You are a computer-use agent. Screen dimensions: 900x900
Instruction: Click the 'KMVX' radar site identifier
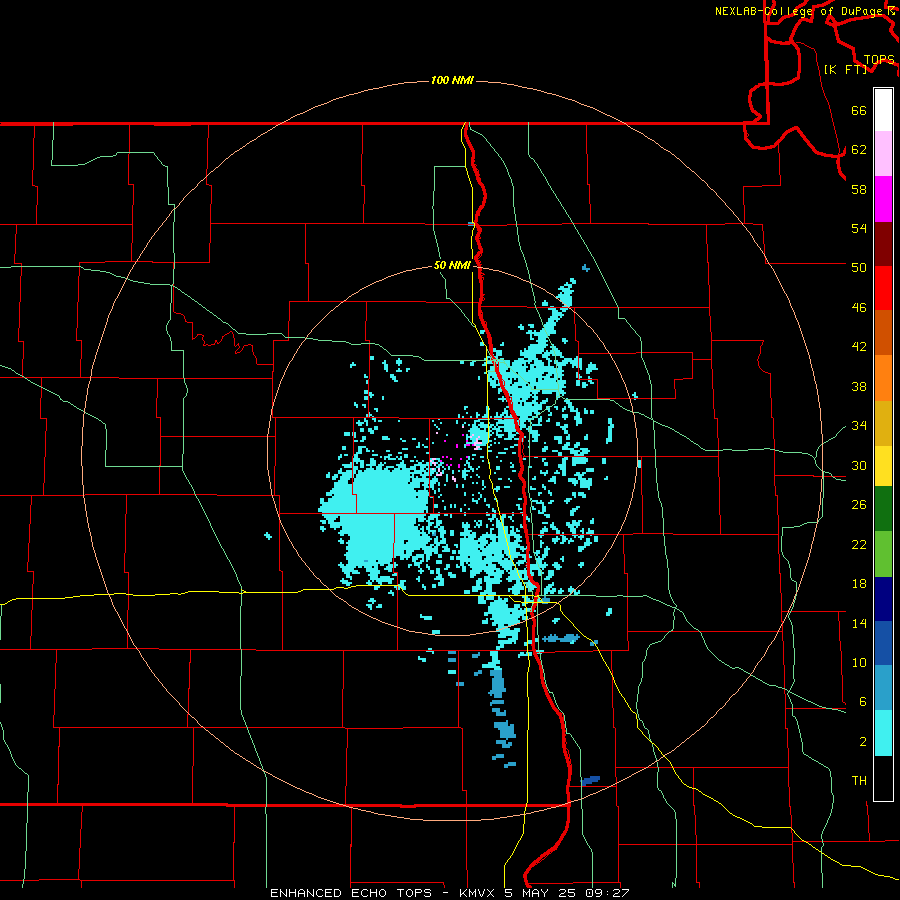coord(476,893)
